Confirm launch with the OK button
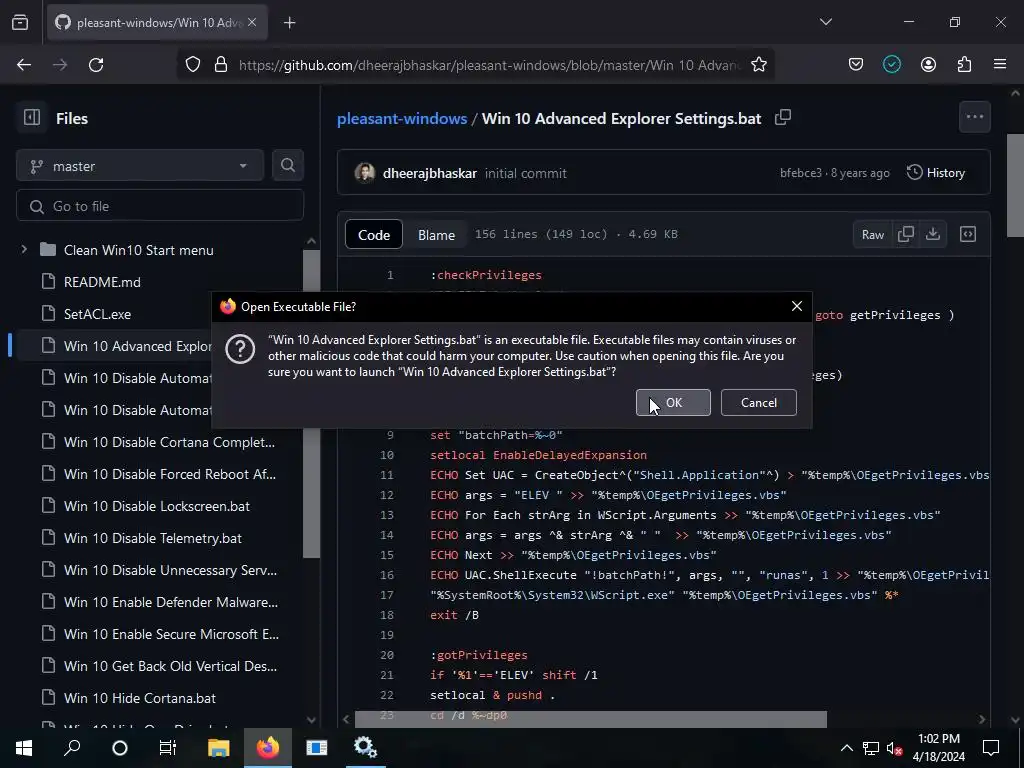Image resolution: width=1024 pixels, height=768 pixels. coord(673,402)
